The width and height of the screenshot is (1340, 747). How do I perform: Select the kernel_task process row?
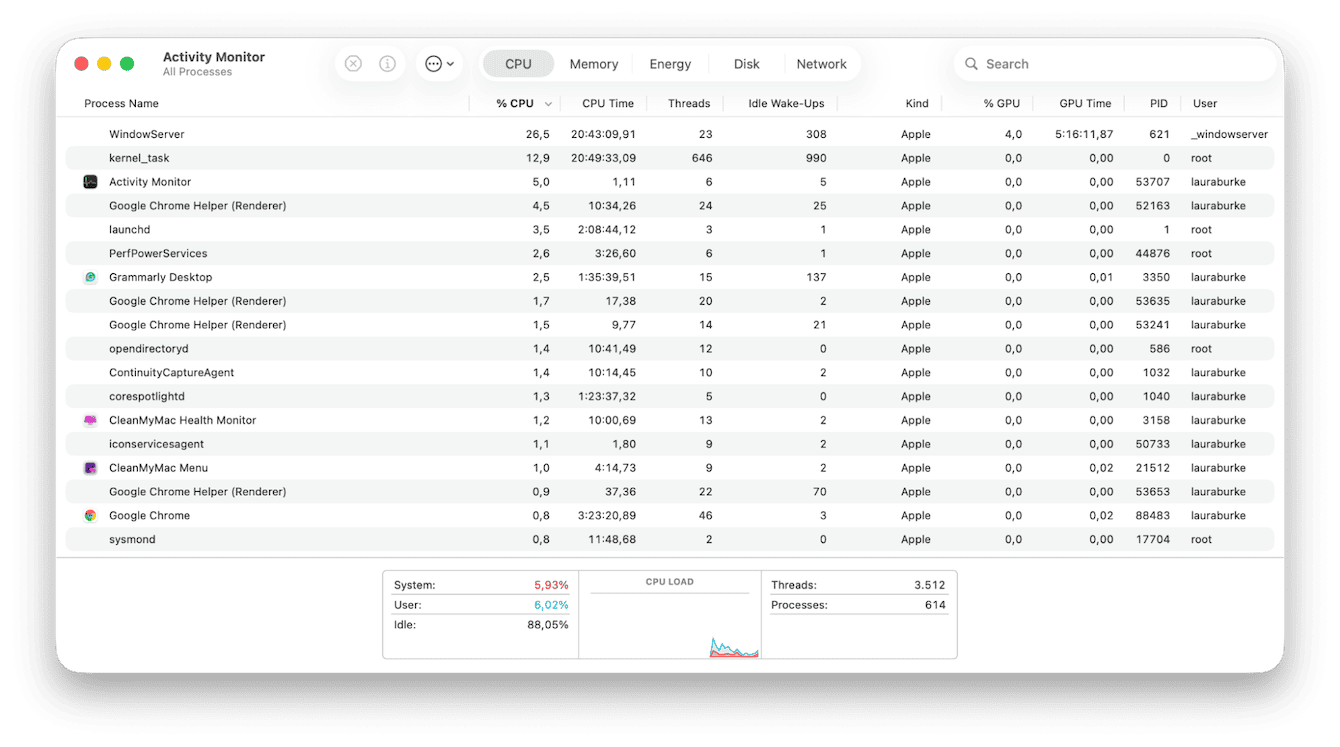coord(400,157)
